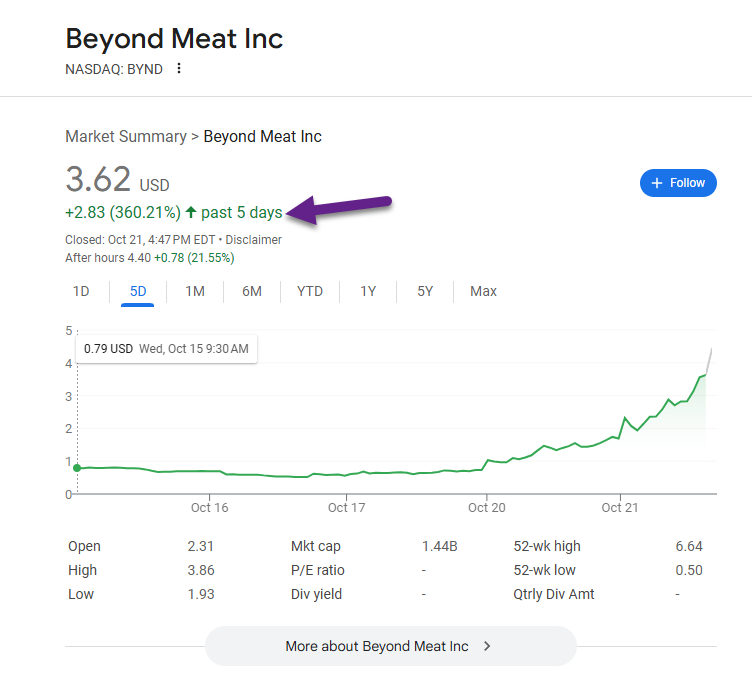Click the Market Summary breadcrumb link

click(x=126, y=136)
